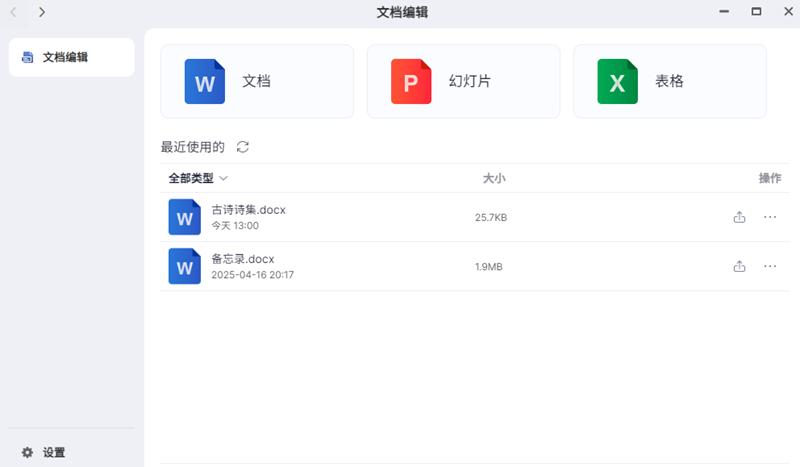Maximize the 文档编辑 window
The image size is (800, 467).
click(757, 11)
